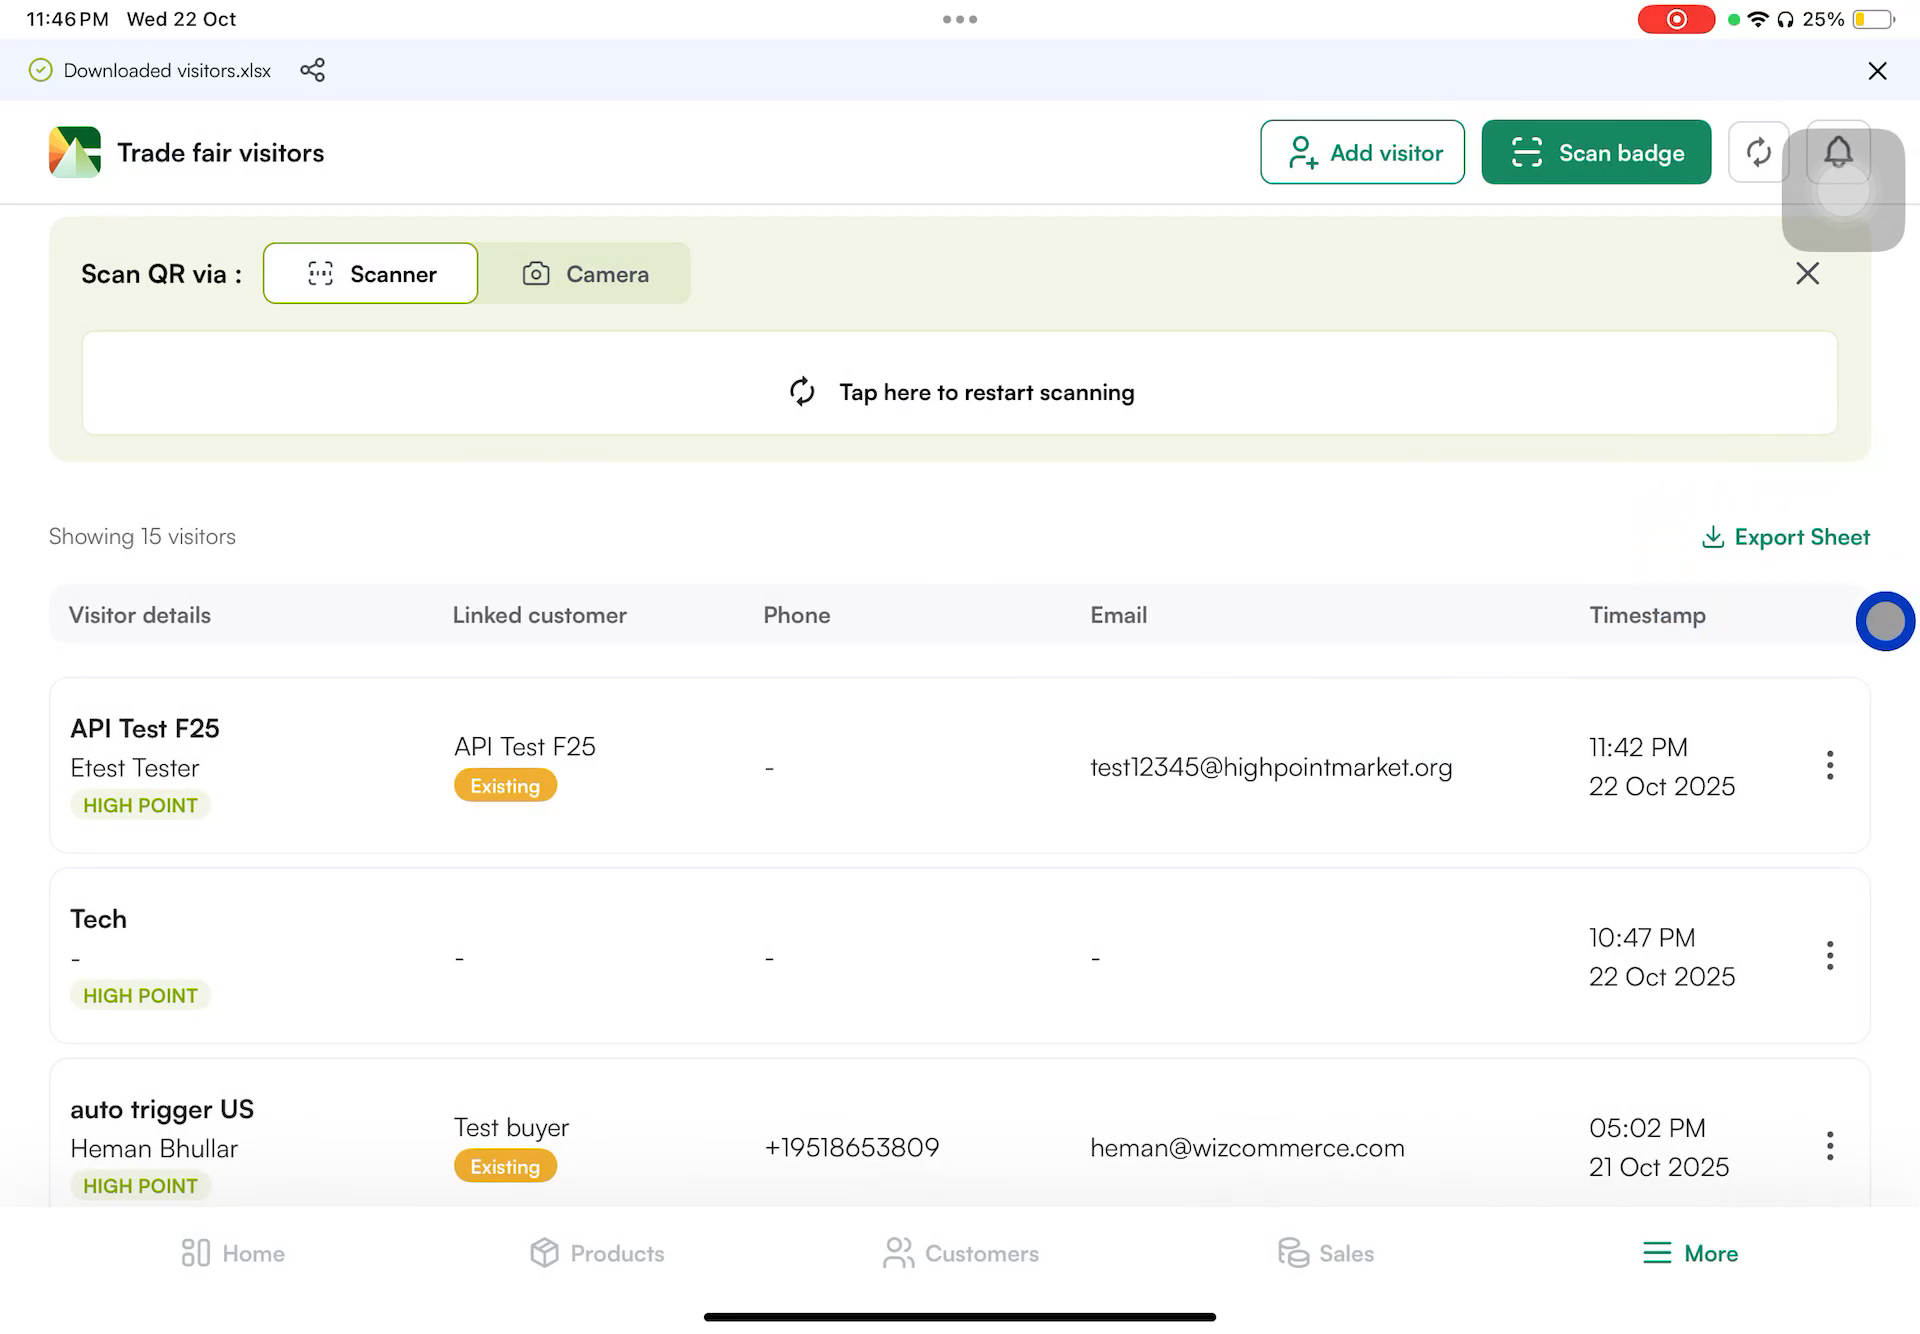Dismiss the downloaded file notification banner
This screenshot has height=1334, width=1920.
tap(1877, 70)
